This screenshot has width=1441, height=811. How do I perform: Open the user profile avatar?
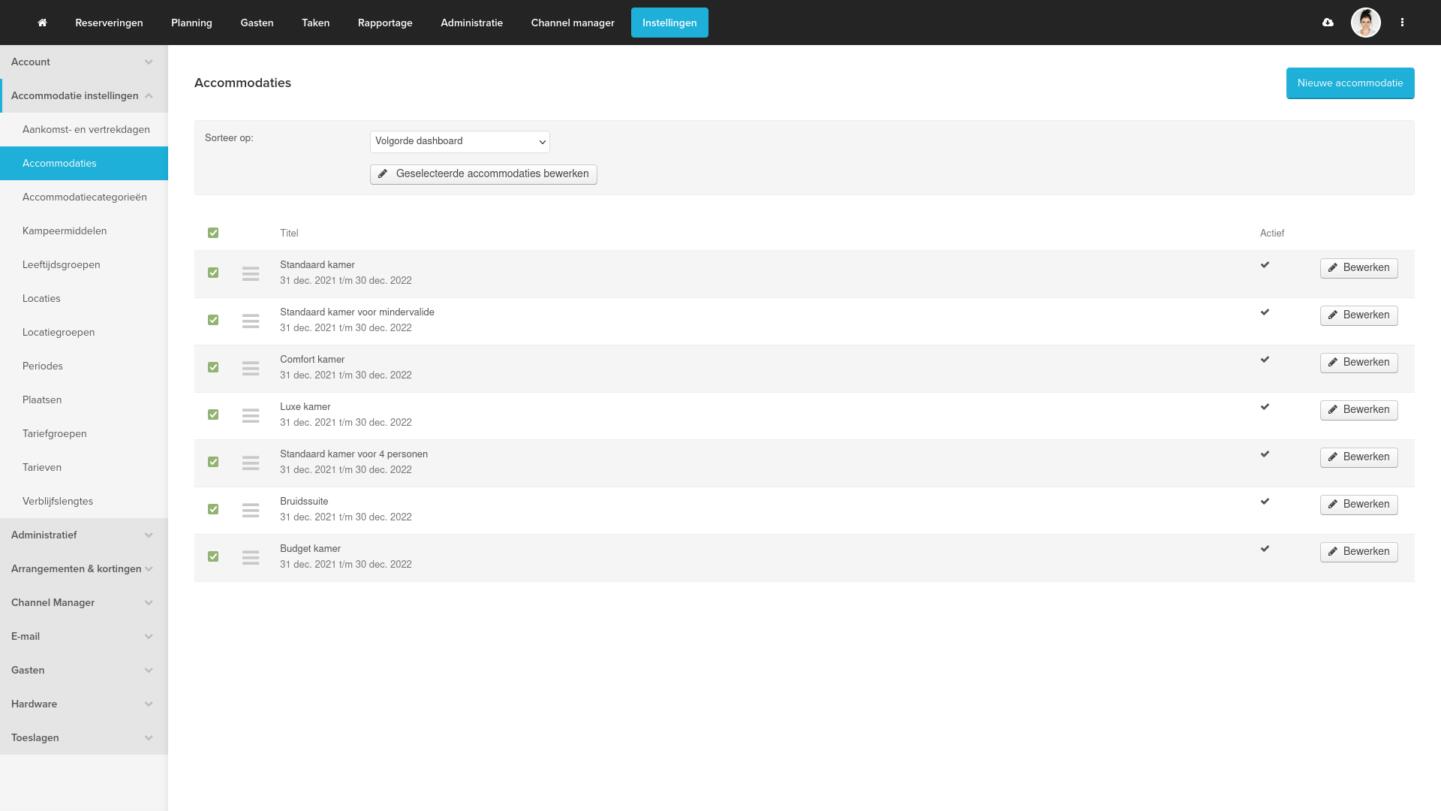pos(1365,22)
